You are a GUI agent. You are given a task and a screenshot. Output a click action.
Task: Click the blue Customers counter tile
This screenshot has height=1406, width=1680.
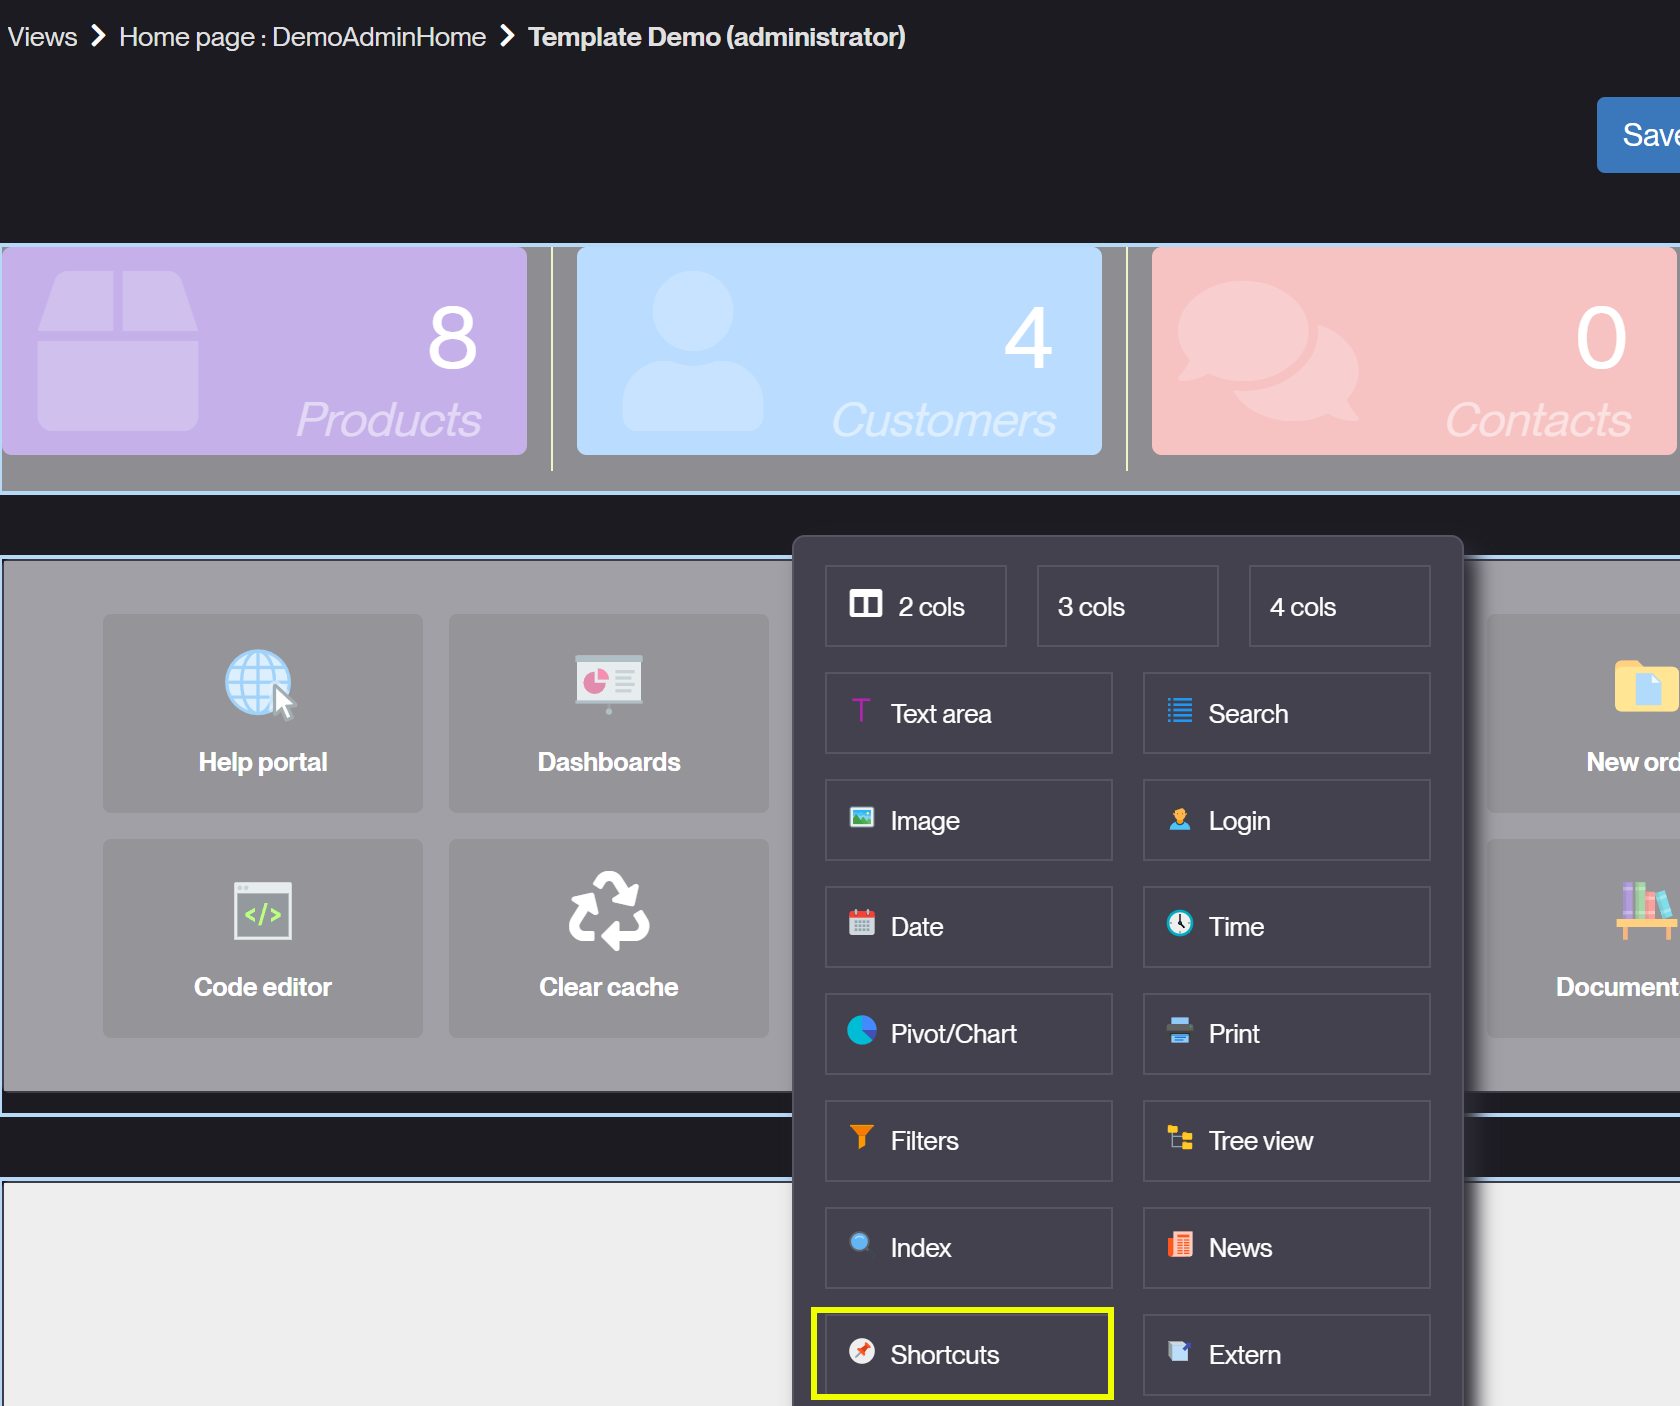[839, 352]
